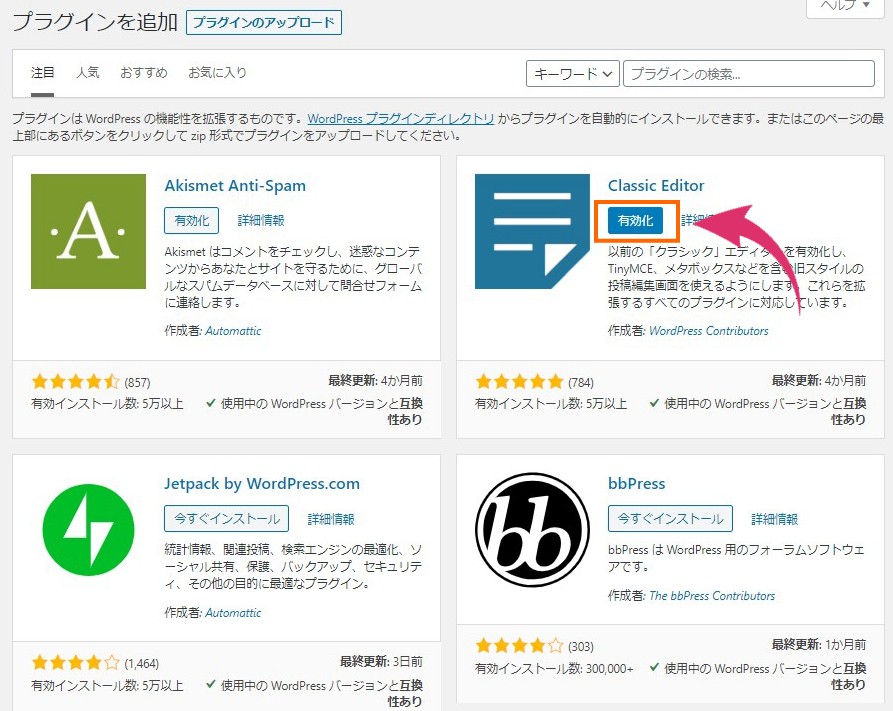Viewport: 893px width, 711px height.
Task: Open the Jetpack by WordPress.com title link
Action: pos(262,484)
